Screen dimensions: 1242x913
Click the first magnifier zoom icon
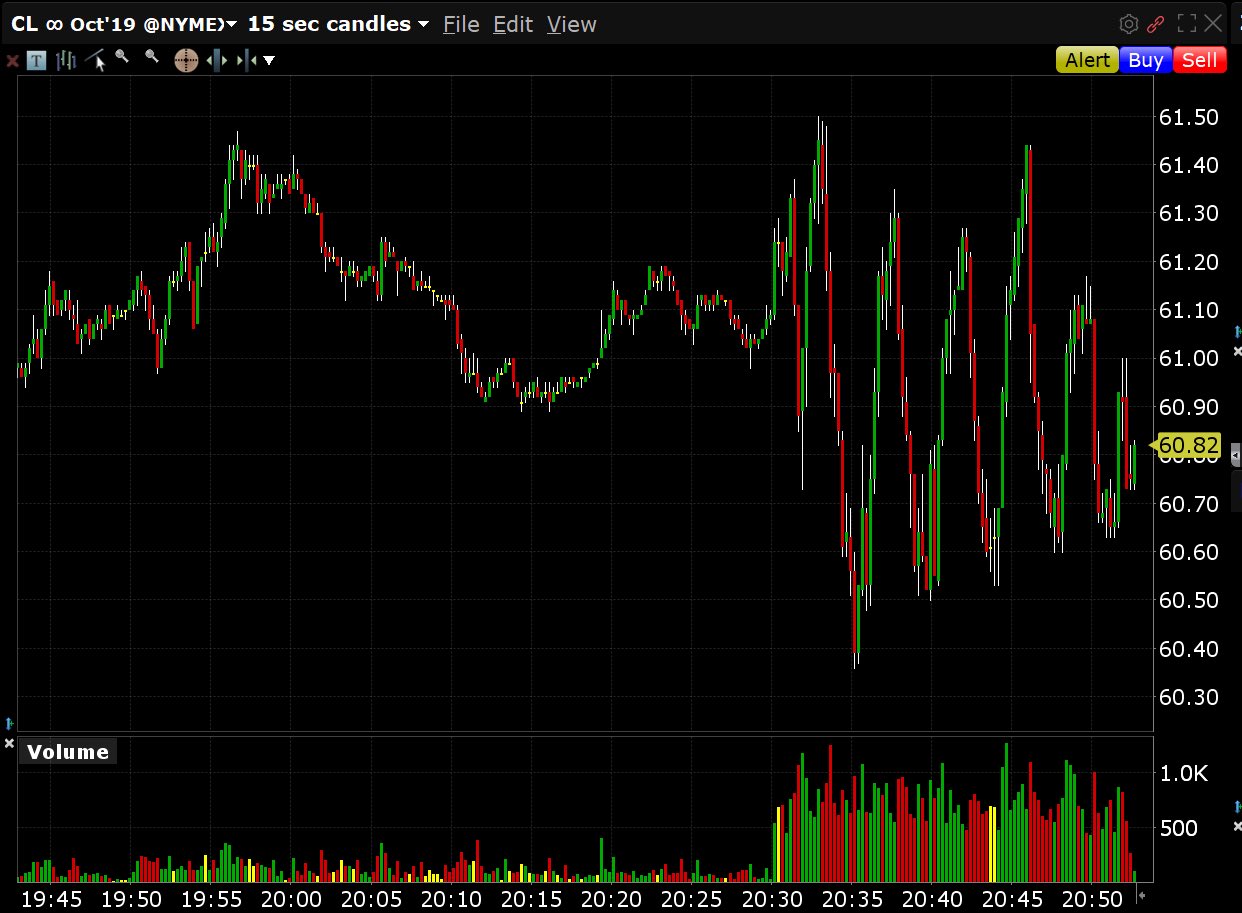click(123, 58)
